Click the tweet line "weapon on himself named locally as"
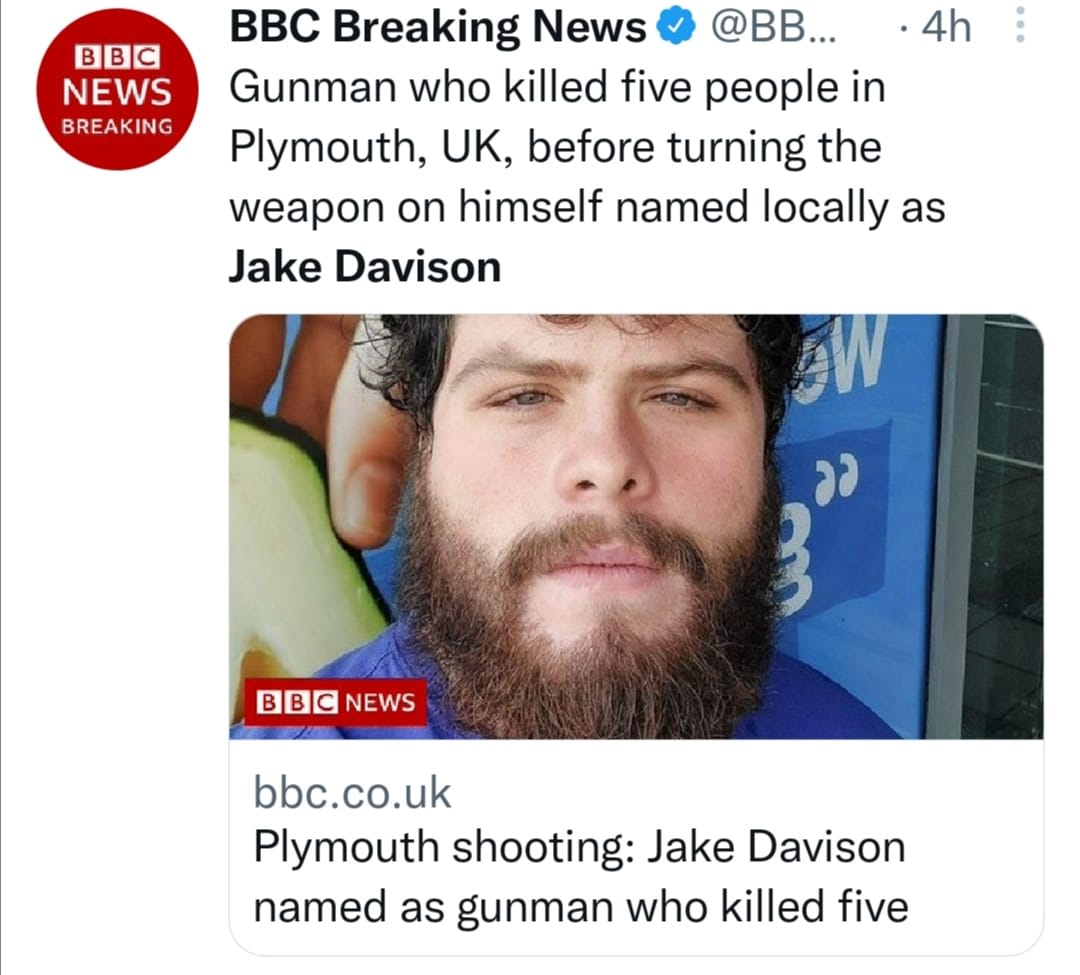The image size is (1080, 975). point(587,207)
